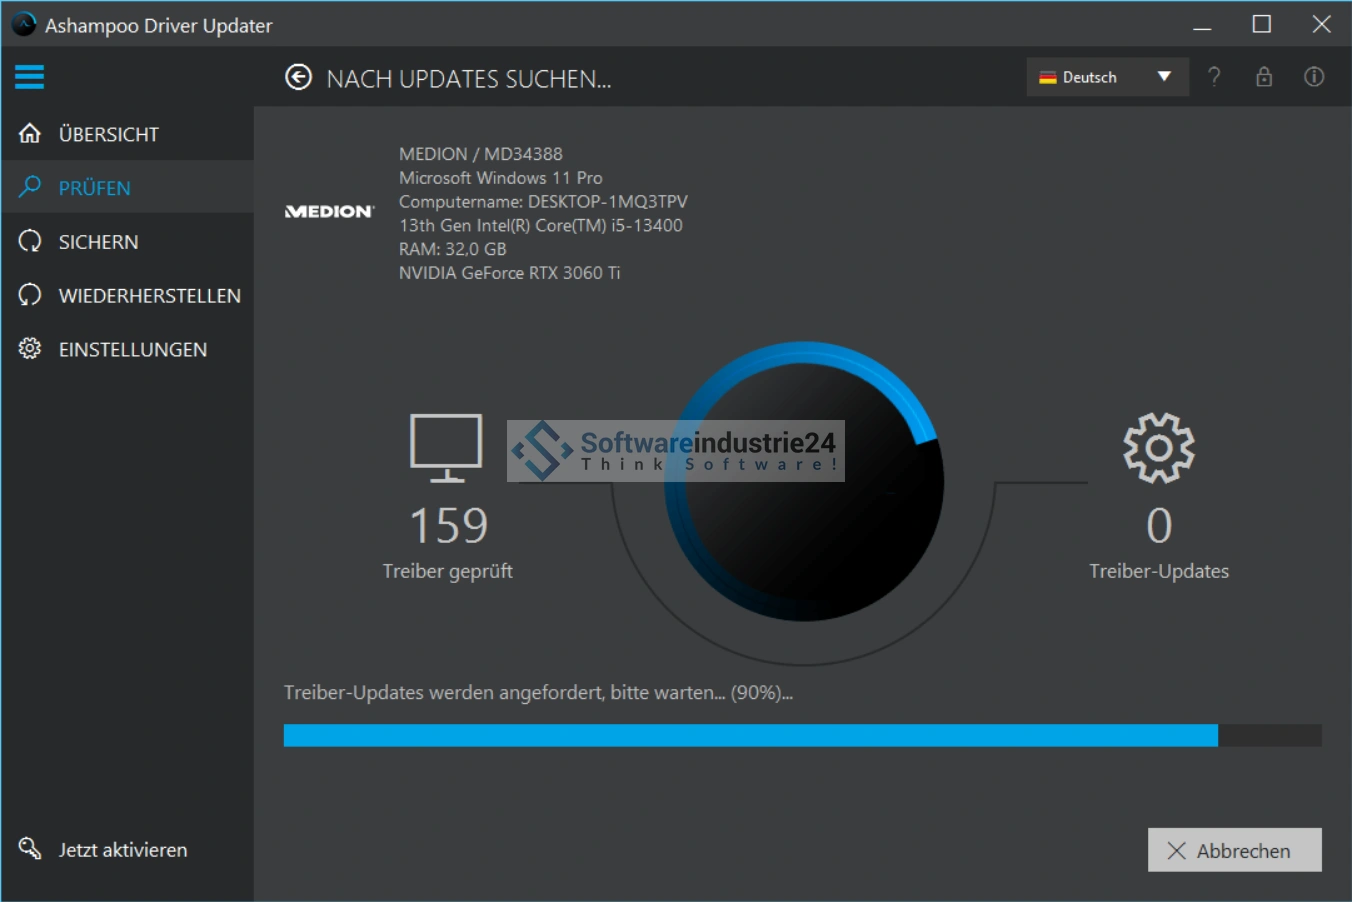Open the Deutsch language dropdown
This screenshot has width=1352, height=902.
1090,77
